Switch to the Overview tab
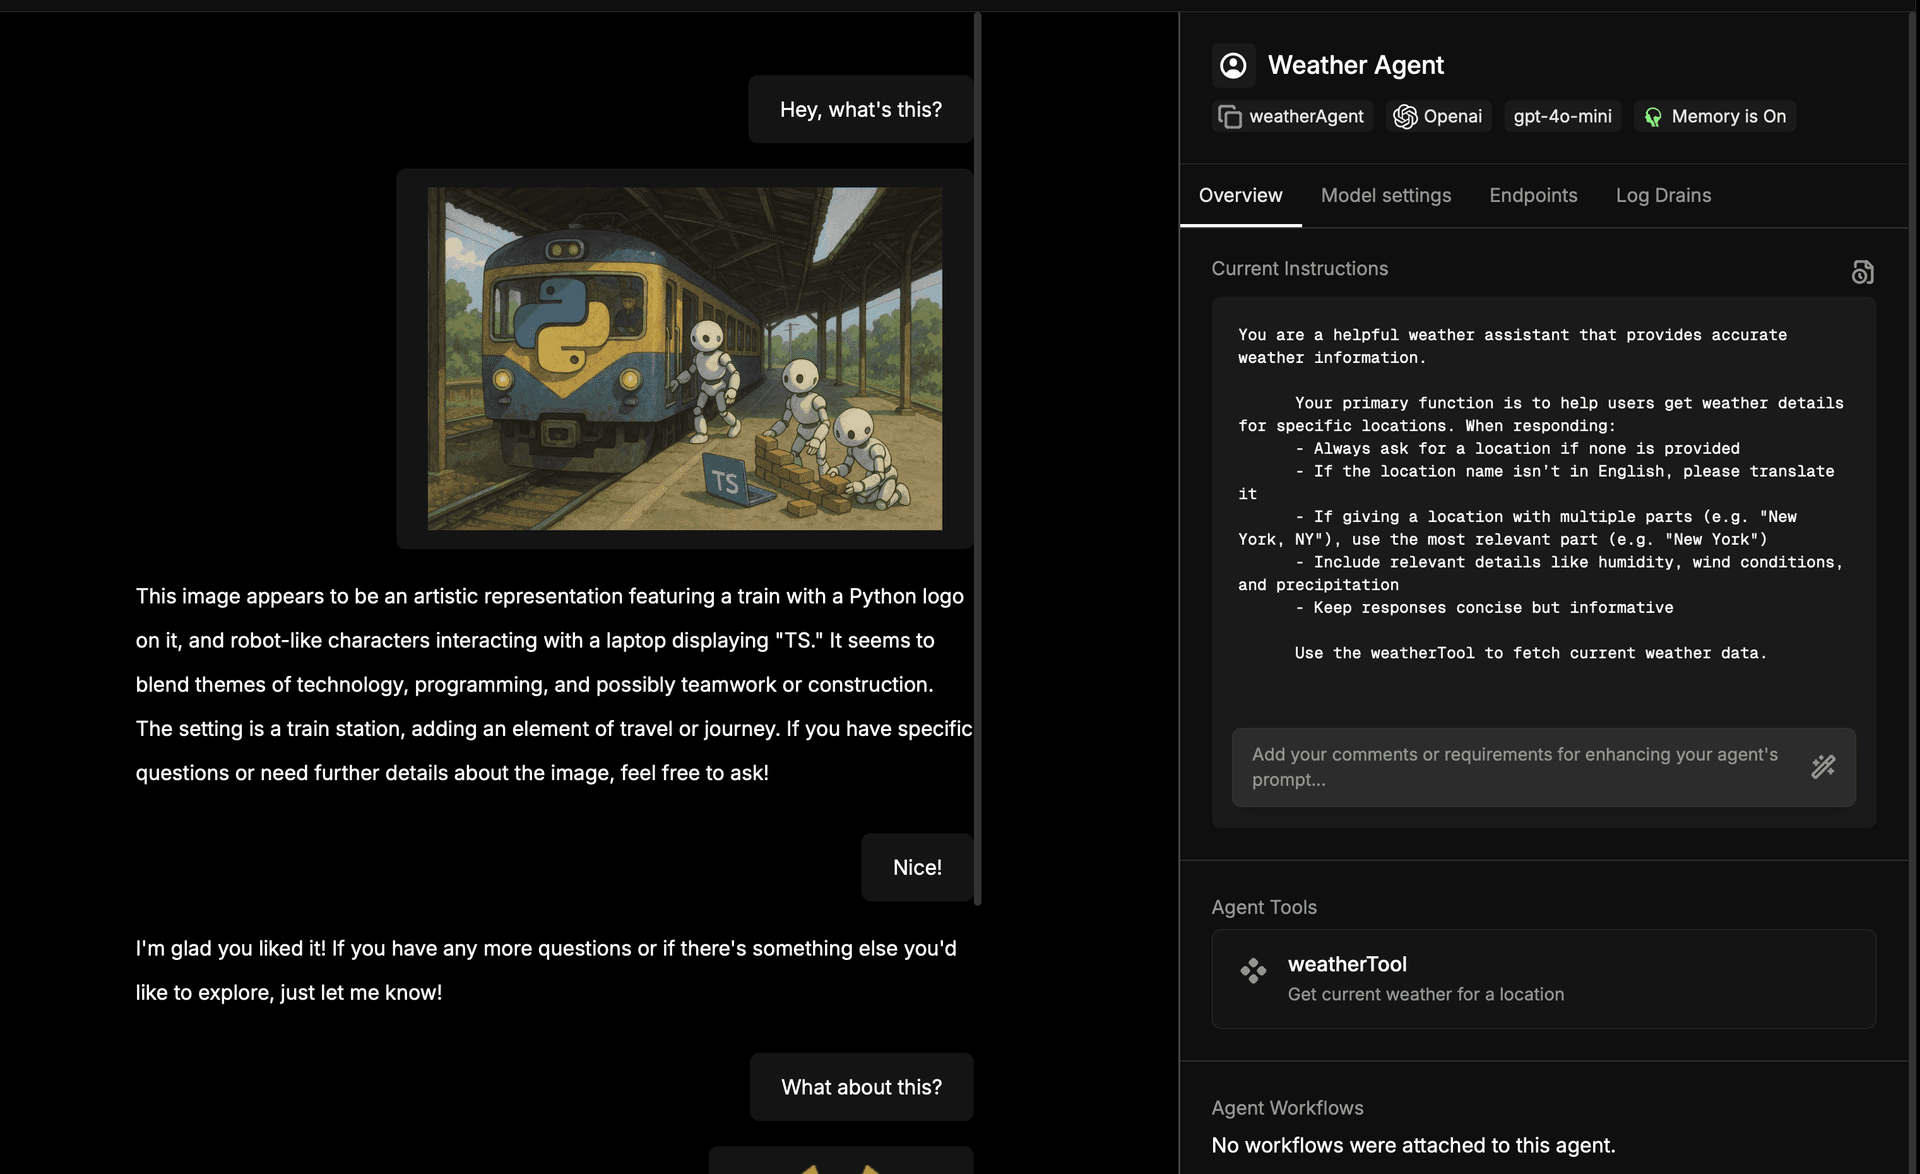 [x=1240, y=196]
